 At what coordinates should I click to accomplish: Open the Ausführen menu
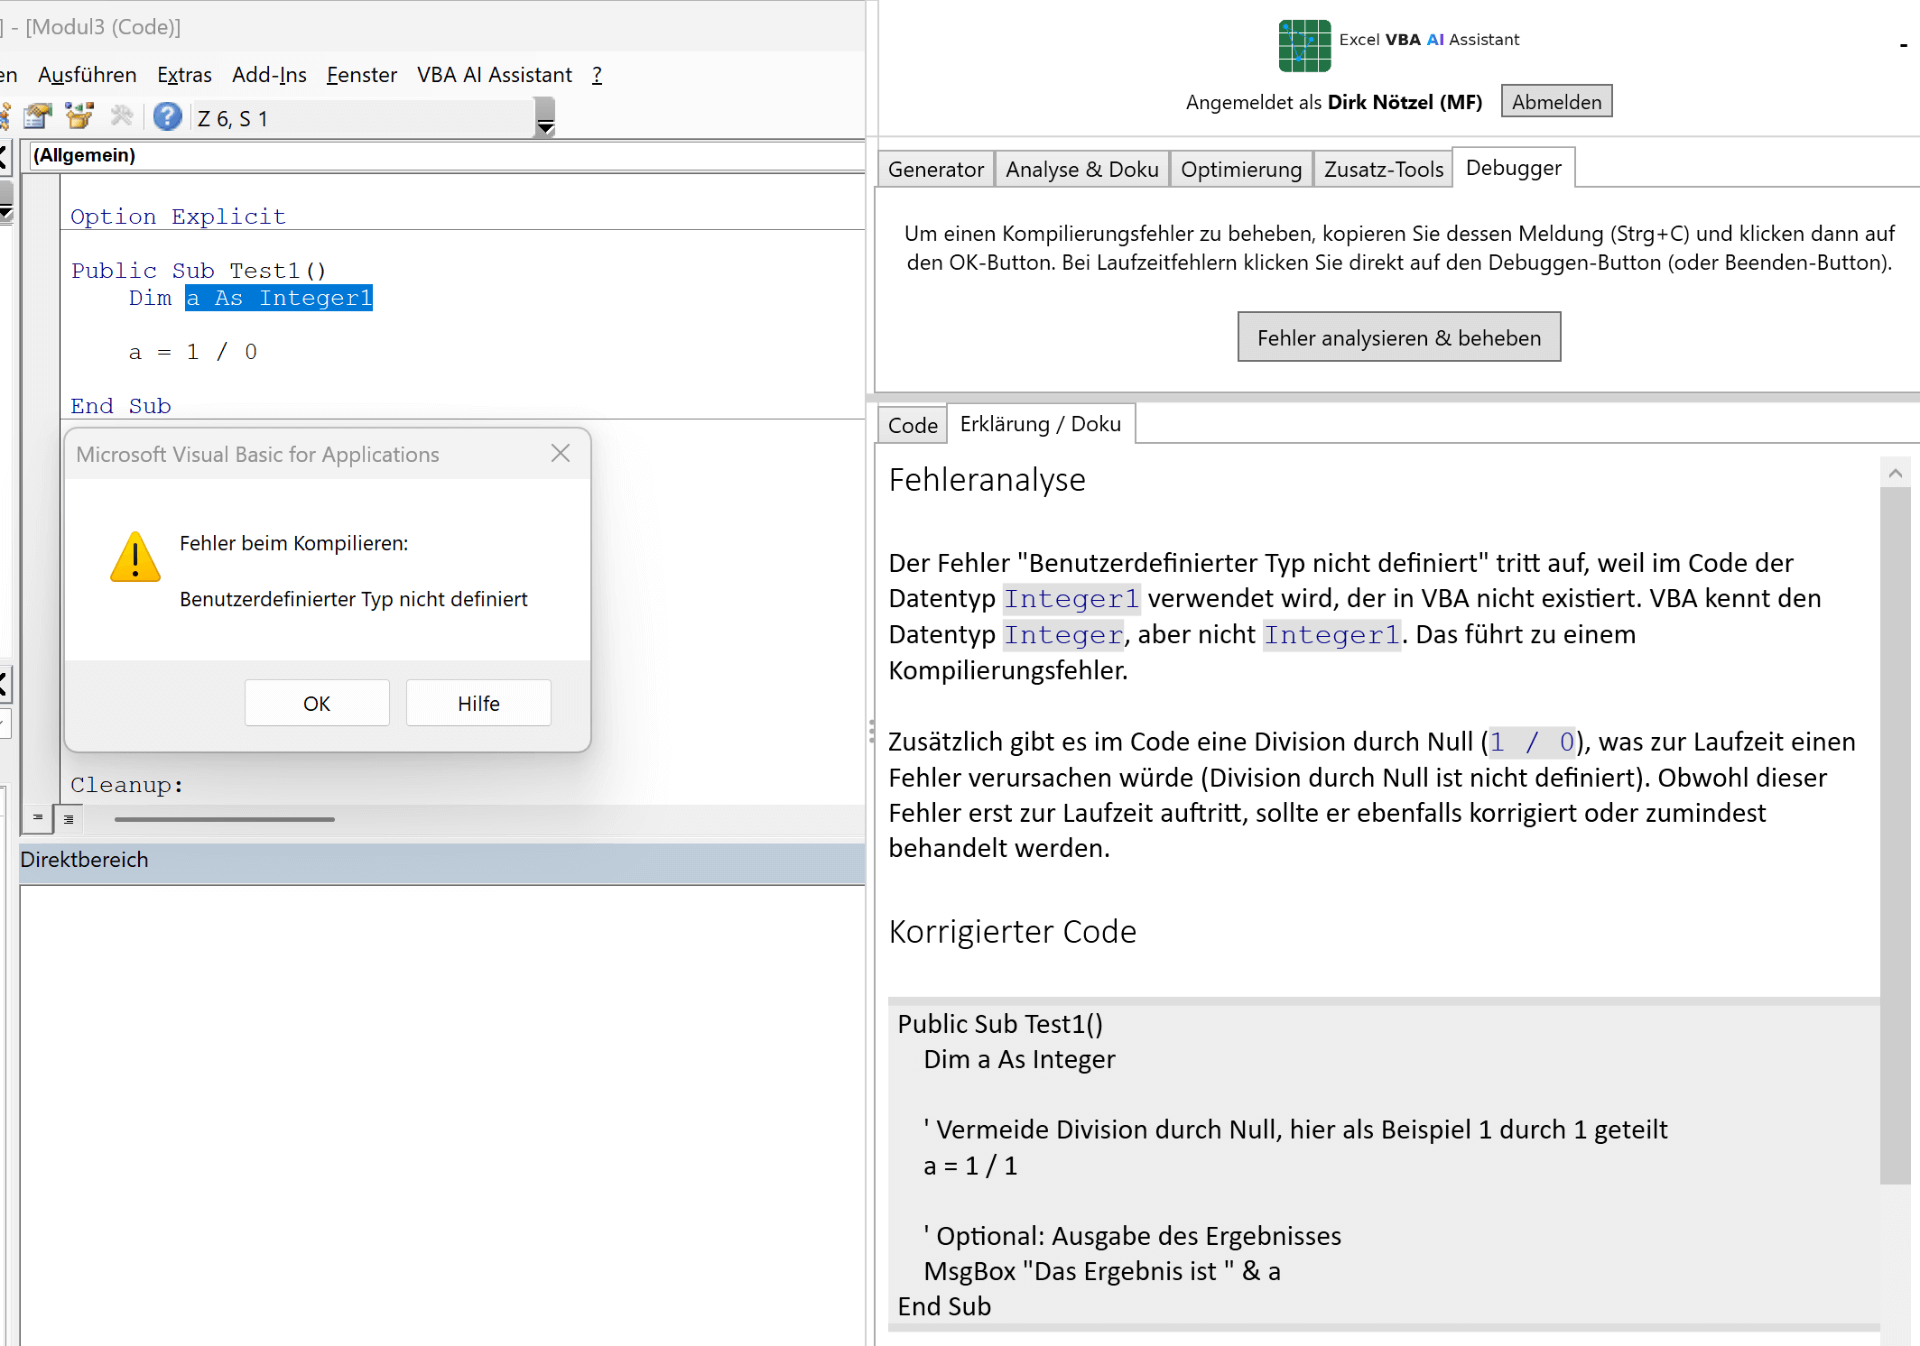(87, 75)
